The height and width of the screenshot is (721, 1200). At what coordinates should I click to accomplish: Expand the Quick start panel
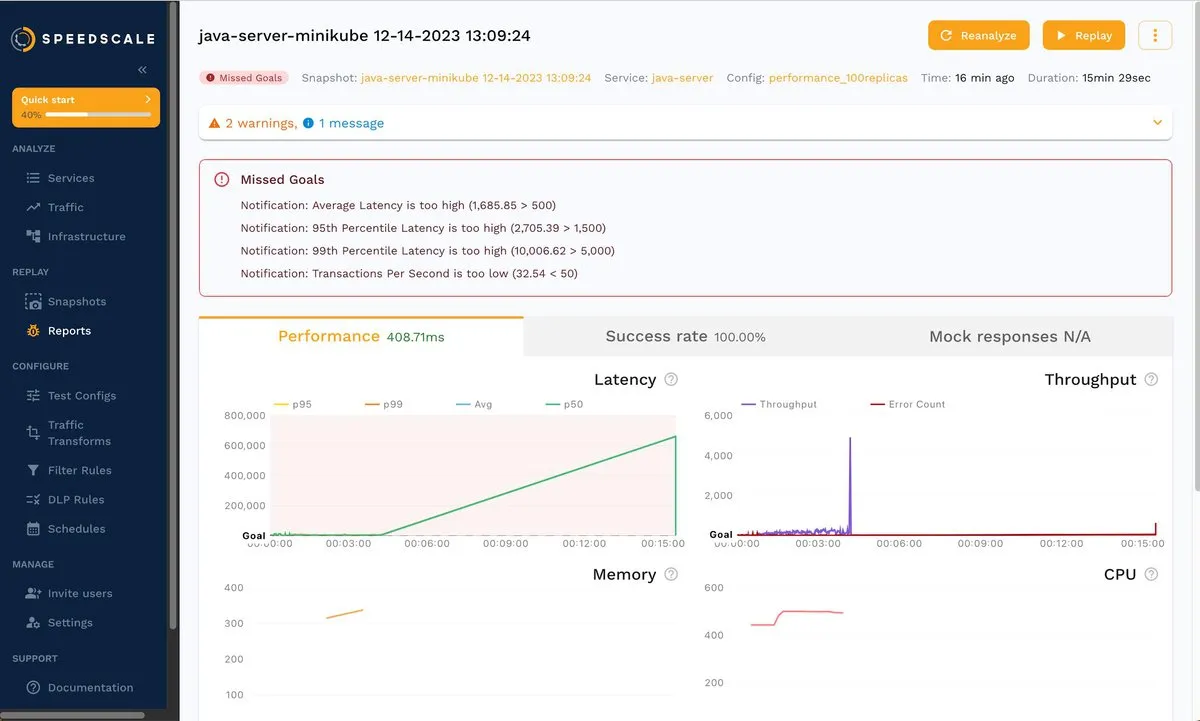coord(148,99)
